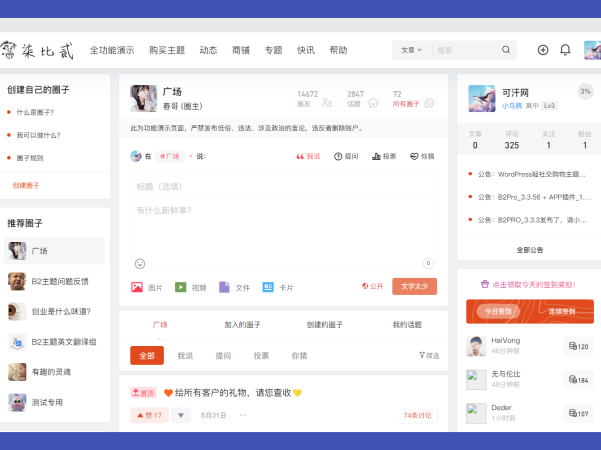The image size is (601, 450).
Task: Go to 快讯 in navigation
Action: click(306, 50)
